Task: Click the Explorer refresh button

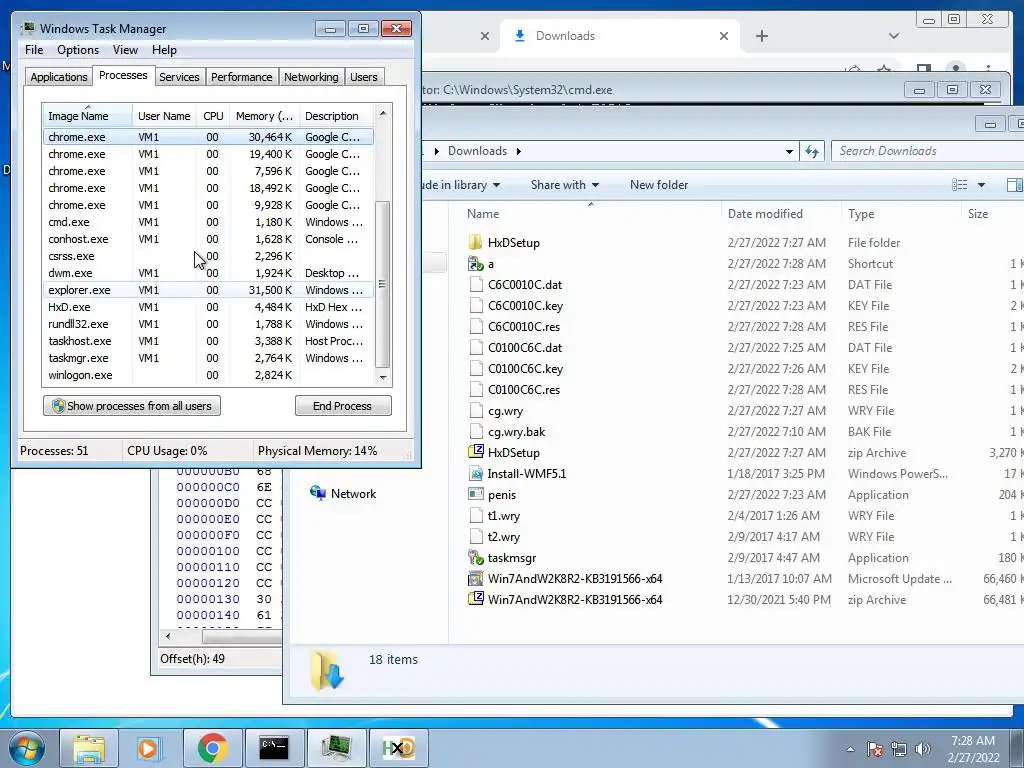Action: [812, 151]
